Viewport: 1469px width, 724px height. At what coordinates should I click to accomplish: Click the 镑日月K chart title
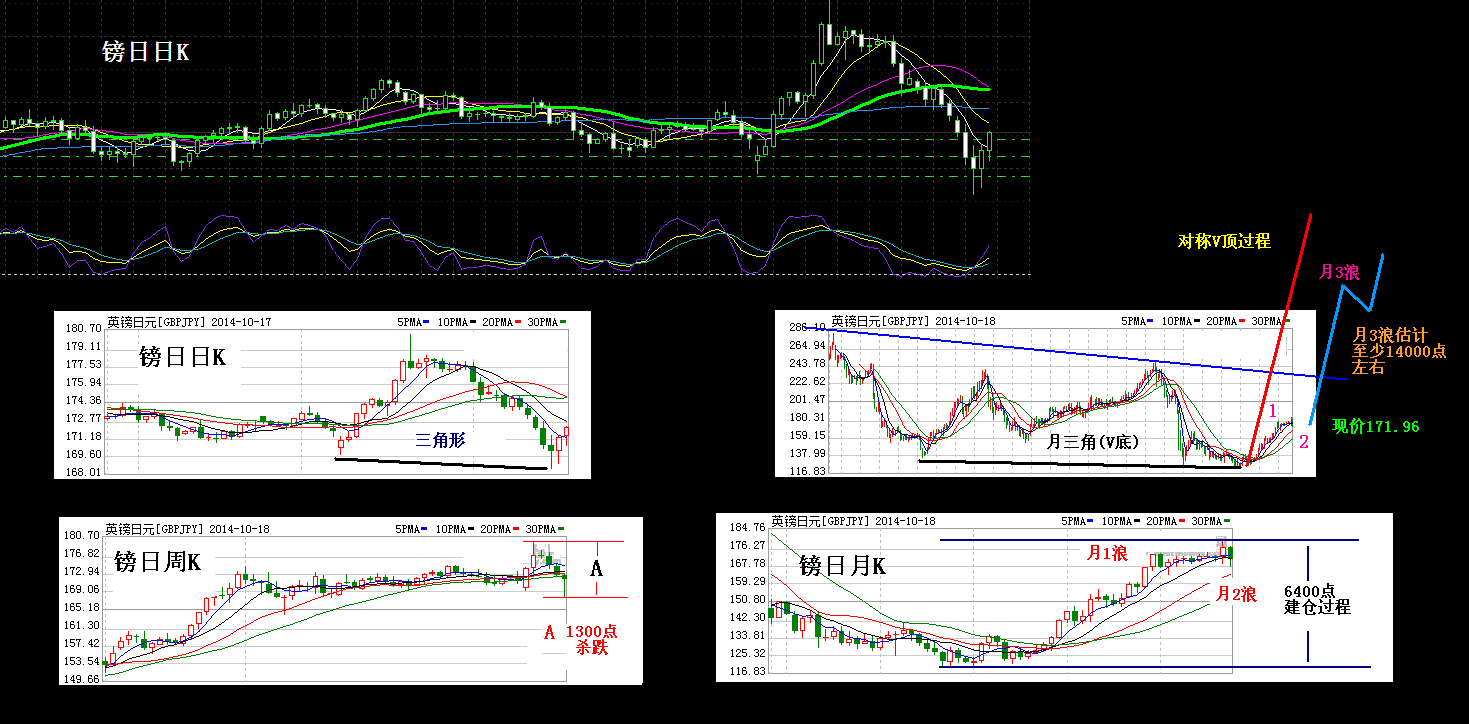(842, 567)
